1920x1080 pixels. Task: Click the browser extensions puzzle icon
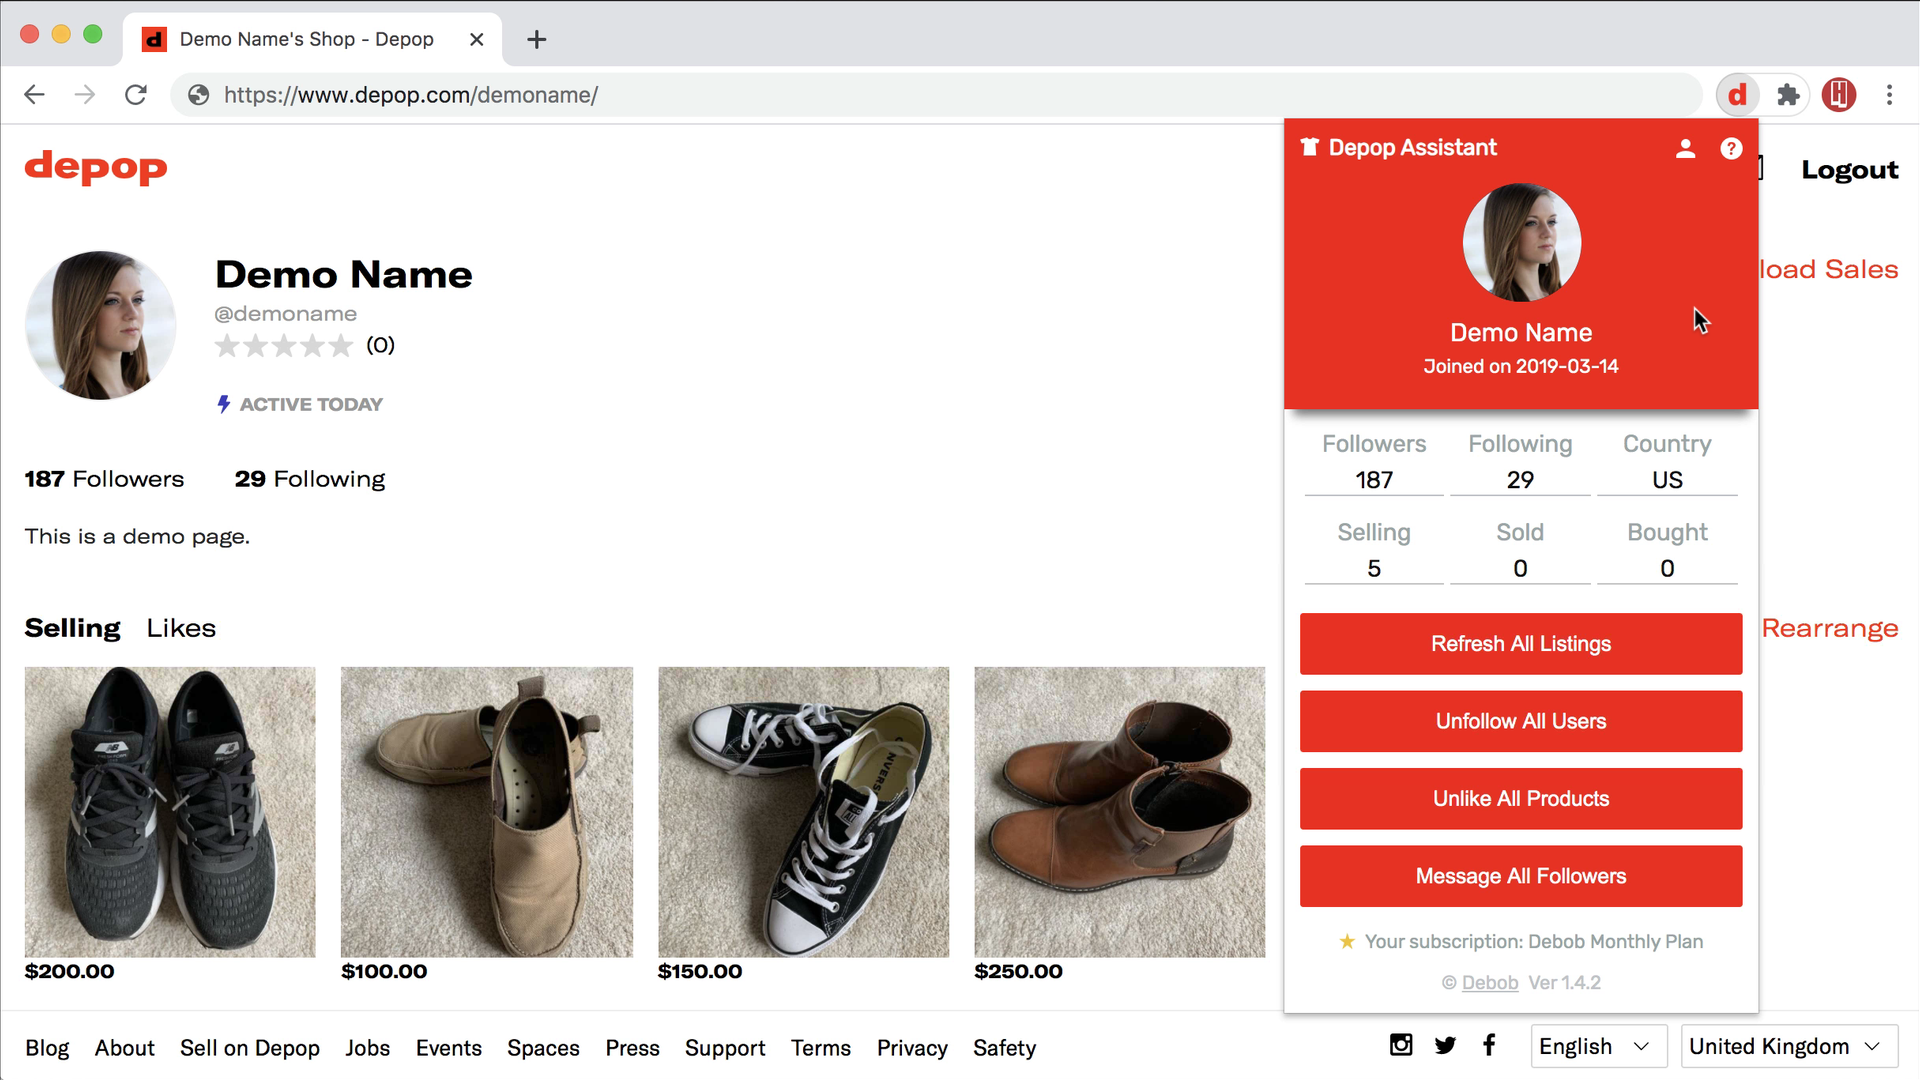click(x=1789, y=94)
